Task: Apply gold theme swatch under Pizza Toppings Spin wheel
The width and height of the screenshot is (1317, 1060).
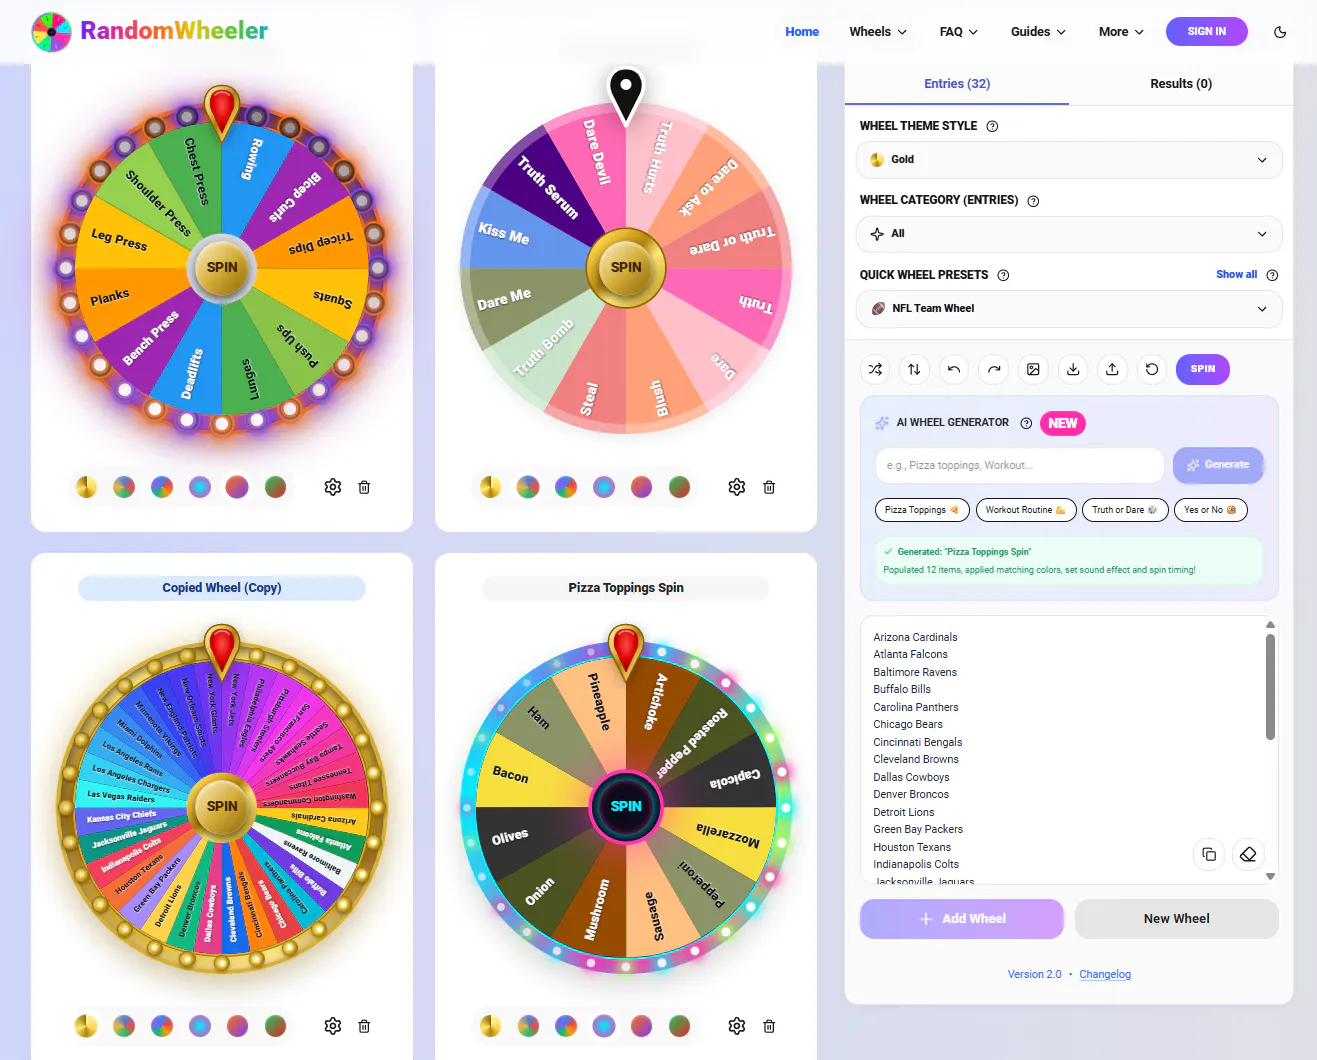Action: (x=490, y=1026)
